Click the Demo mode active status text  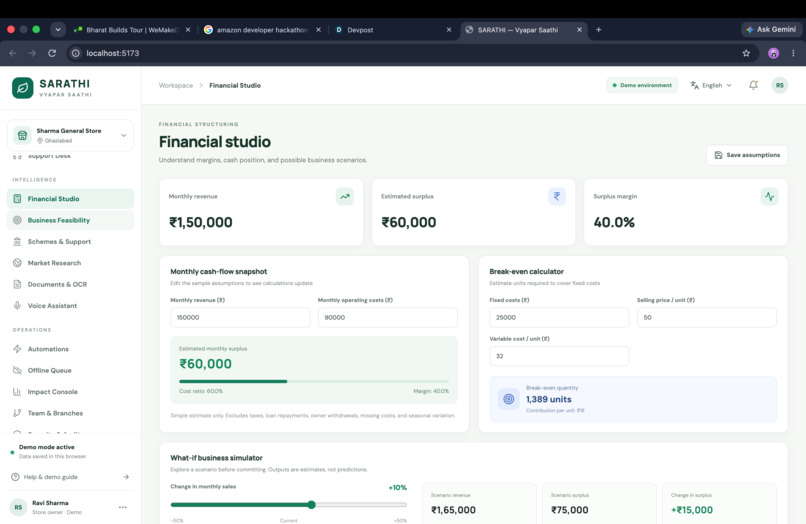(x=46, y=447)
